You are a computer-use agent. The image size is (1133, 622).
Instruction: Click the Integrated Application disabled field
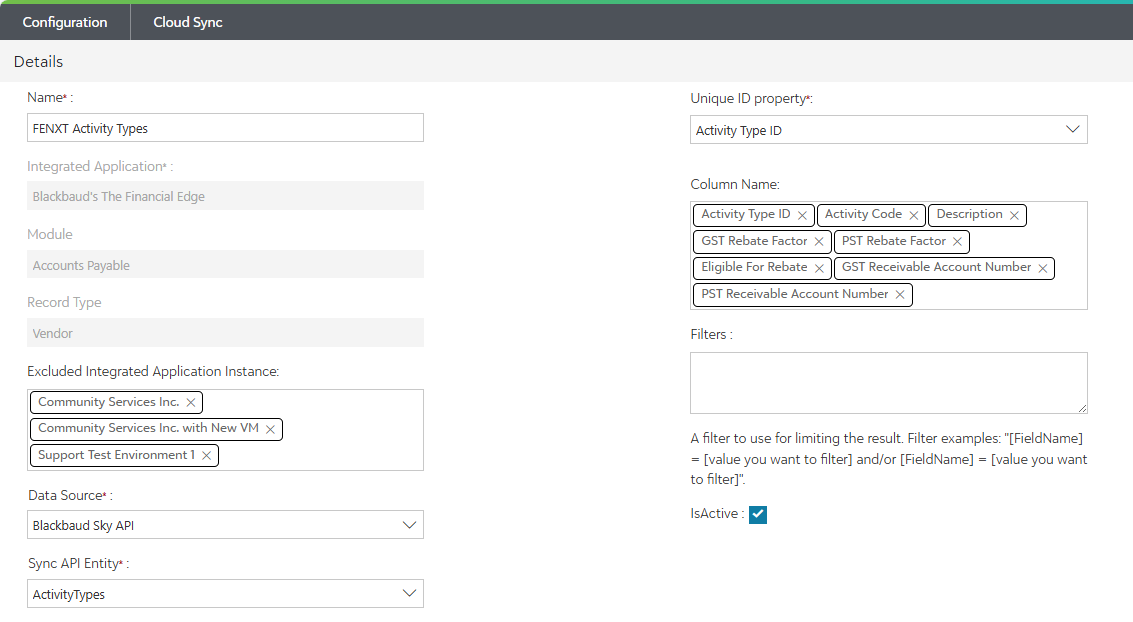pos(225,196)
